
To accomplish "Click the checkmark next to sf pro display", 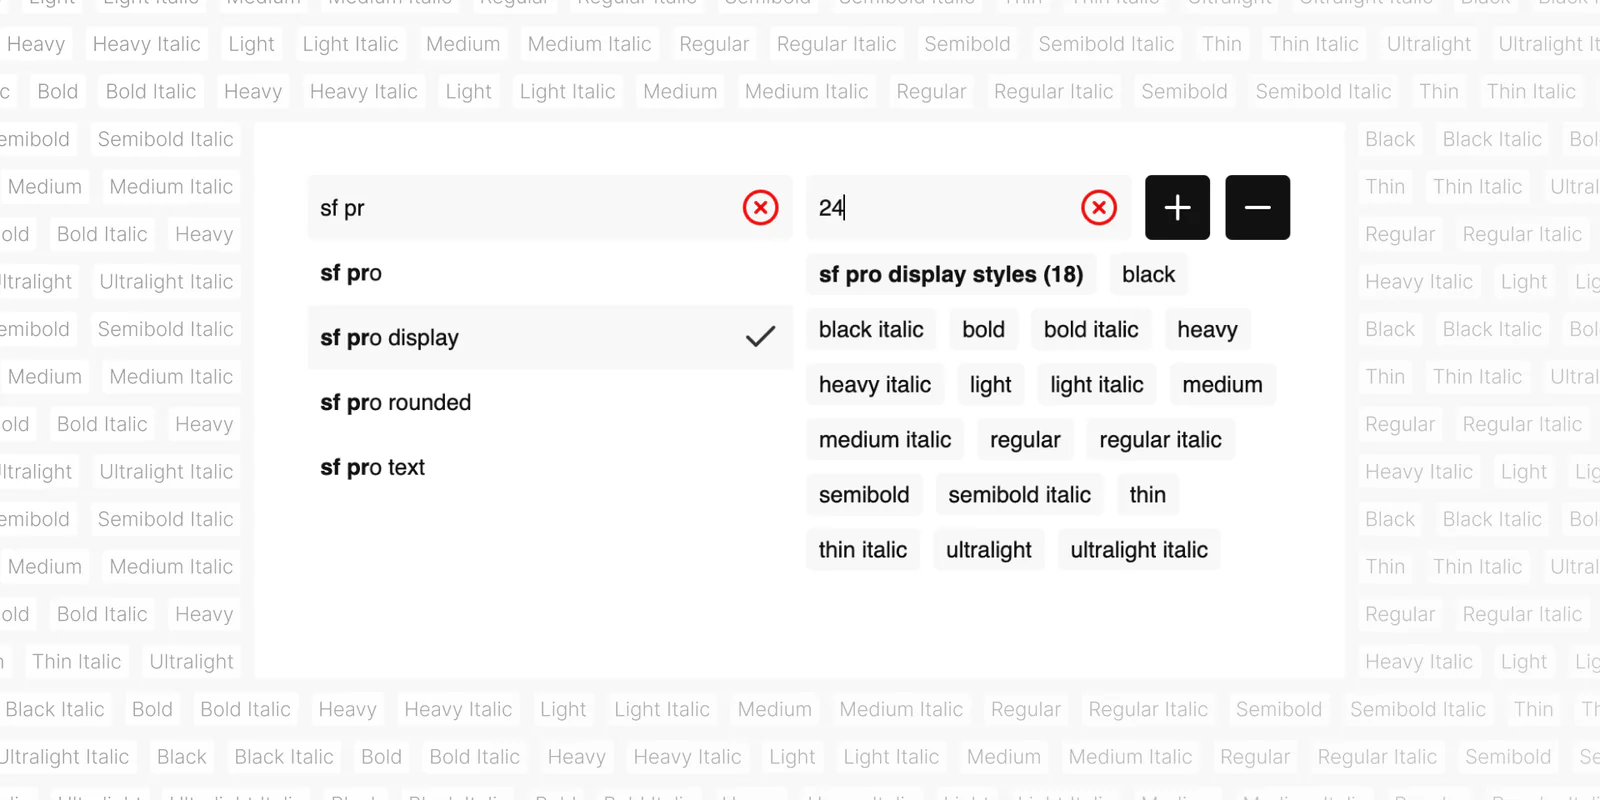I will [760, 337].
